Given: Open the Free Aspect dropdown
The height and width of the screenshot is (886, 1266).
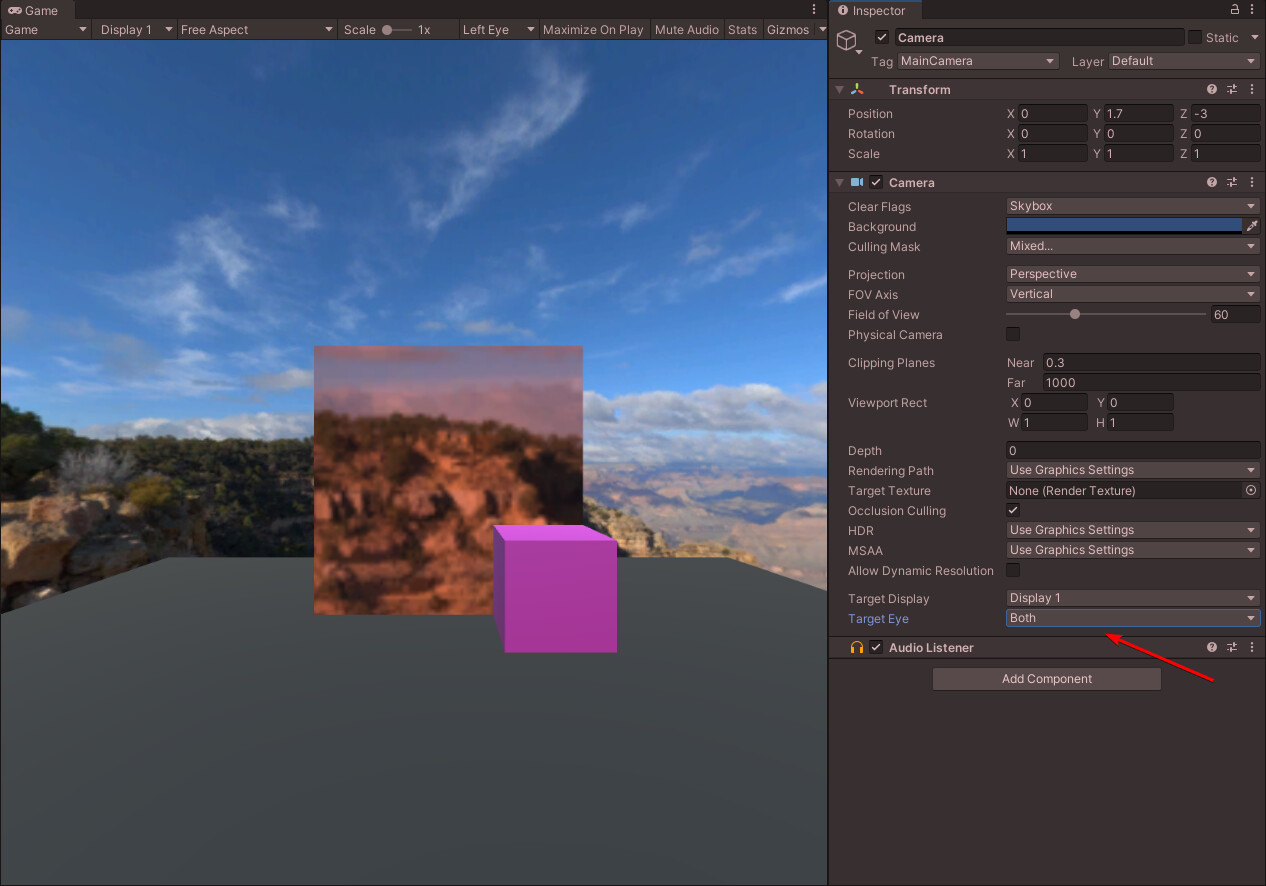Looking at the screenshot, I should coord(256,29).
